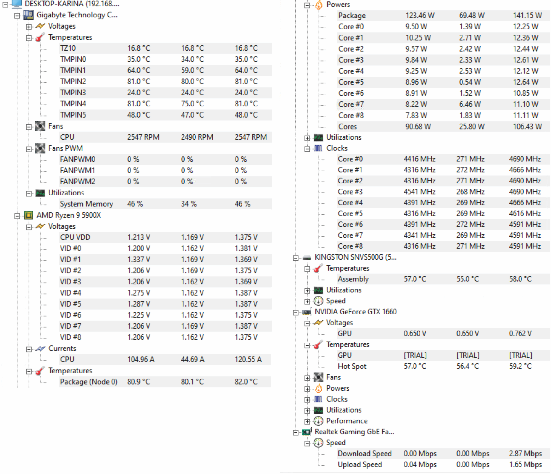Click the flame icon beside CPU Powers
The height and width of the screenshot is (474, 551).
coord(318,5)
